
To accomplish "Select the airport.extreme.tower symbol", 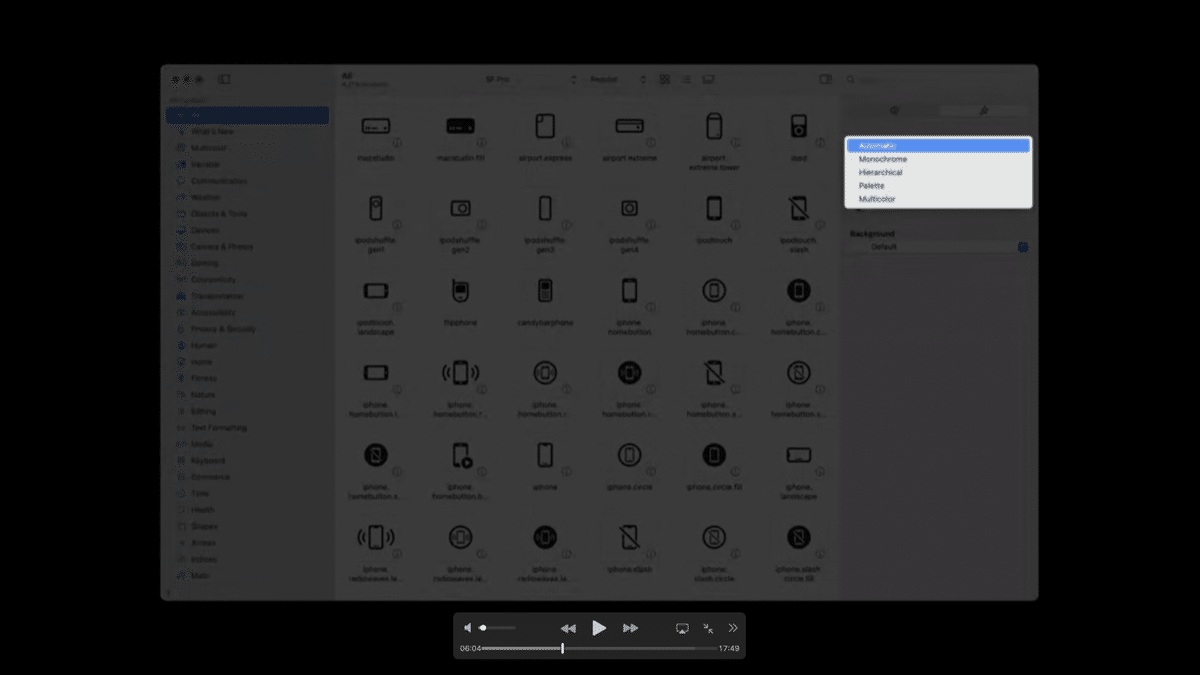I will (714, 127).
